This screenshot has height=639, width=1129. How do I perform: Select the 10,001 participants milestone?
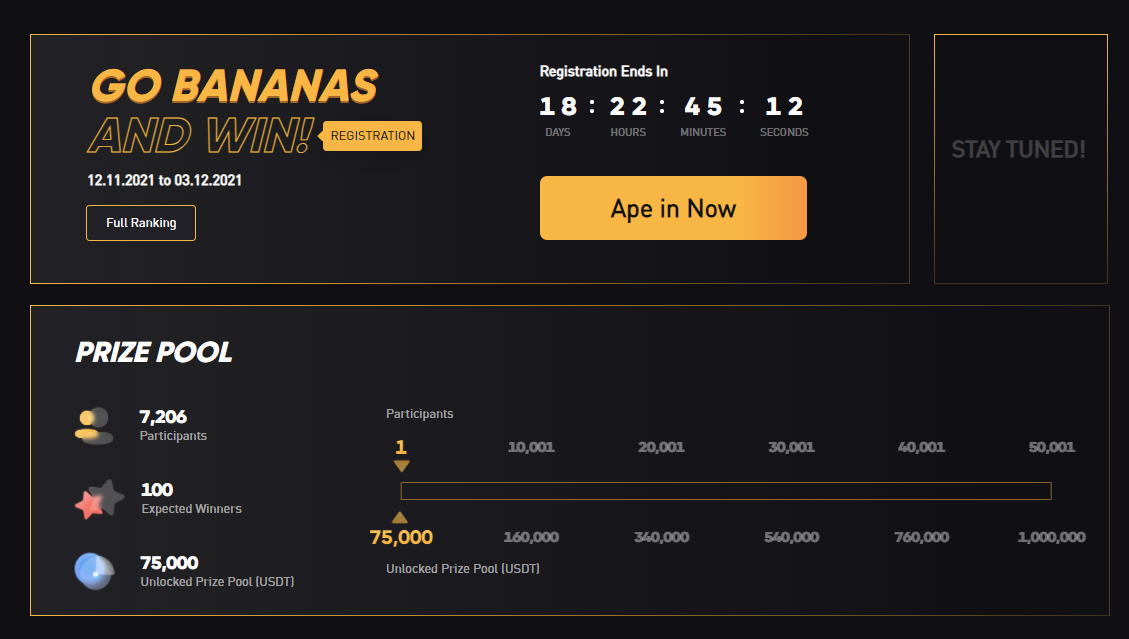pos(531,447)
